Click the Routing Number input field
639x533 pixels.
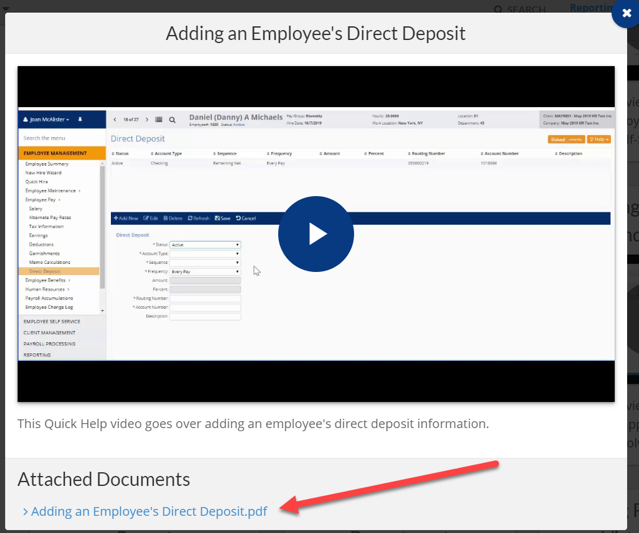(205, 298)
